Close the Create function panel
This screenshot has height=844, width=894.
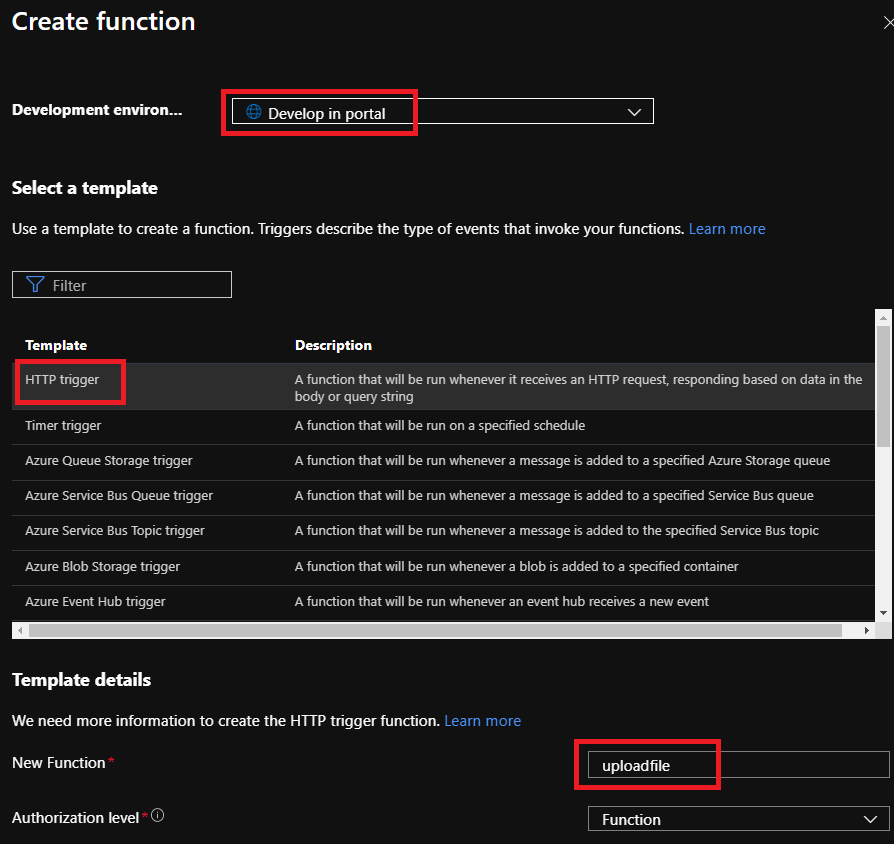point(888,23)
